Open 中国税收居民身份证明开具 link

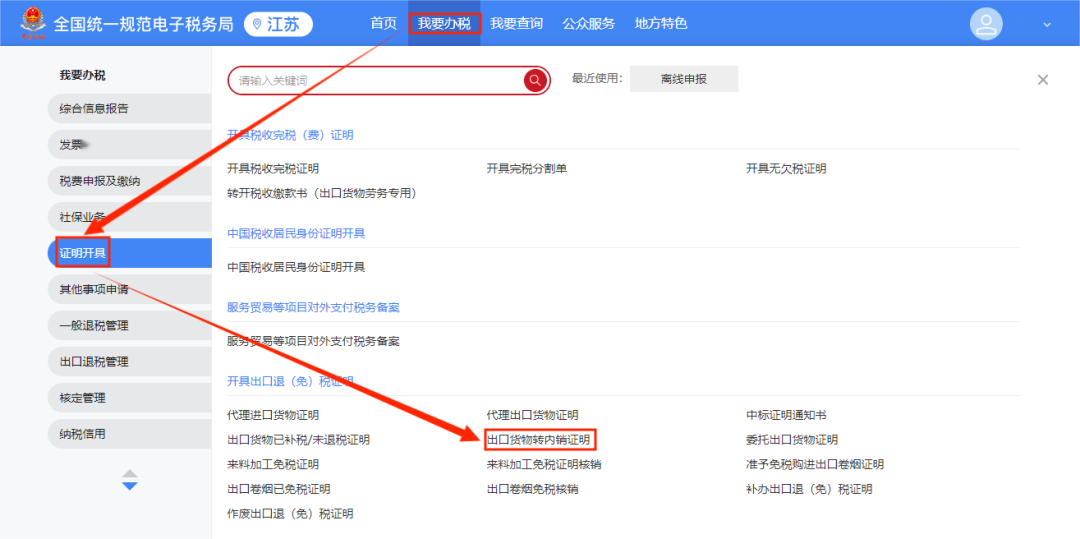296,267
